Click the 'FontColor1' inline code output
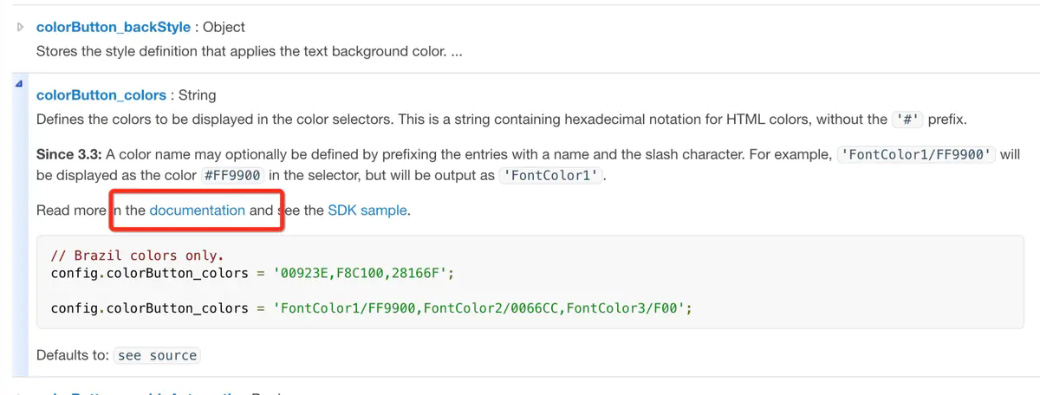This screenshot has height=395, width=1040. point(550,176)
